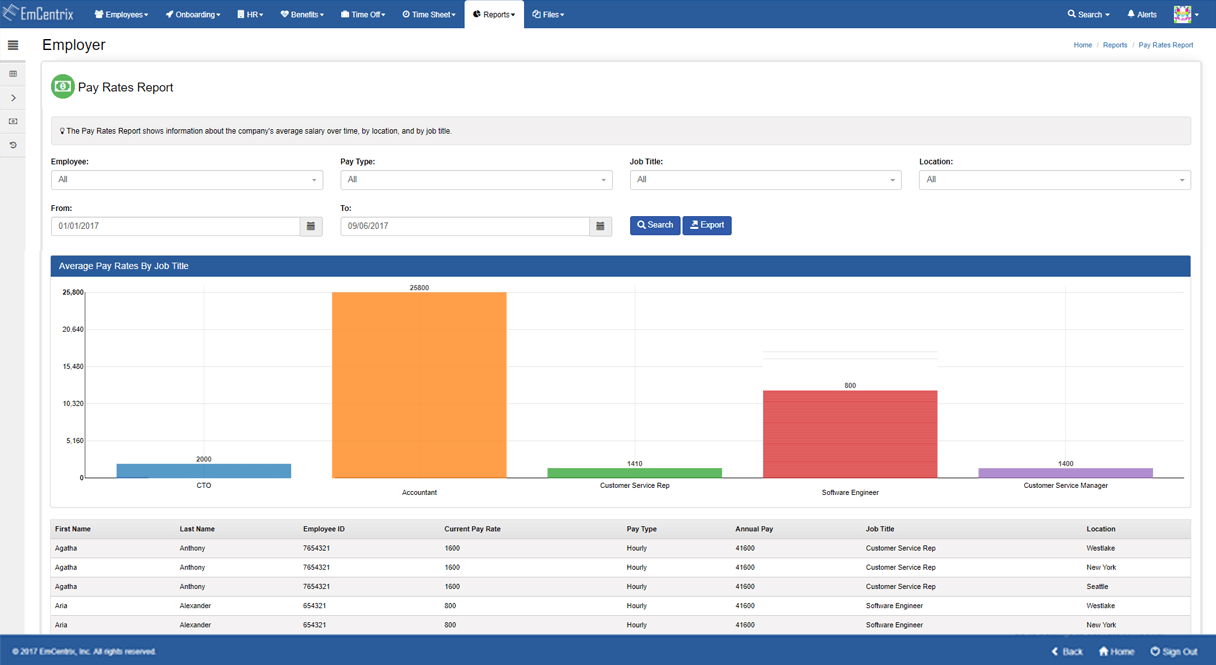
Task: Sort table by Last Name column header
Action: (x=197, y=529)
